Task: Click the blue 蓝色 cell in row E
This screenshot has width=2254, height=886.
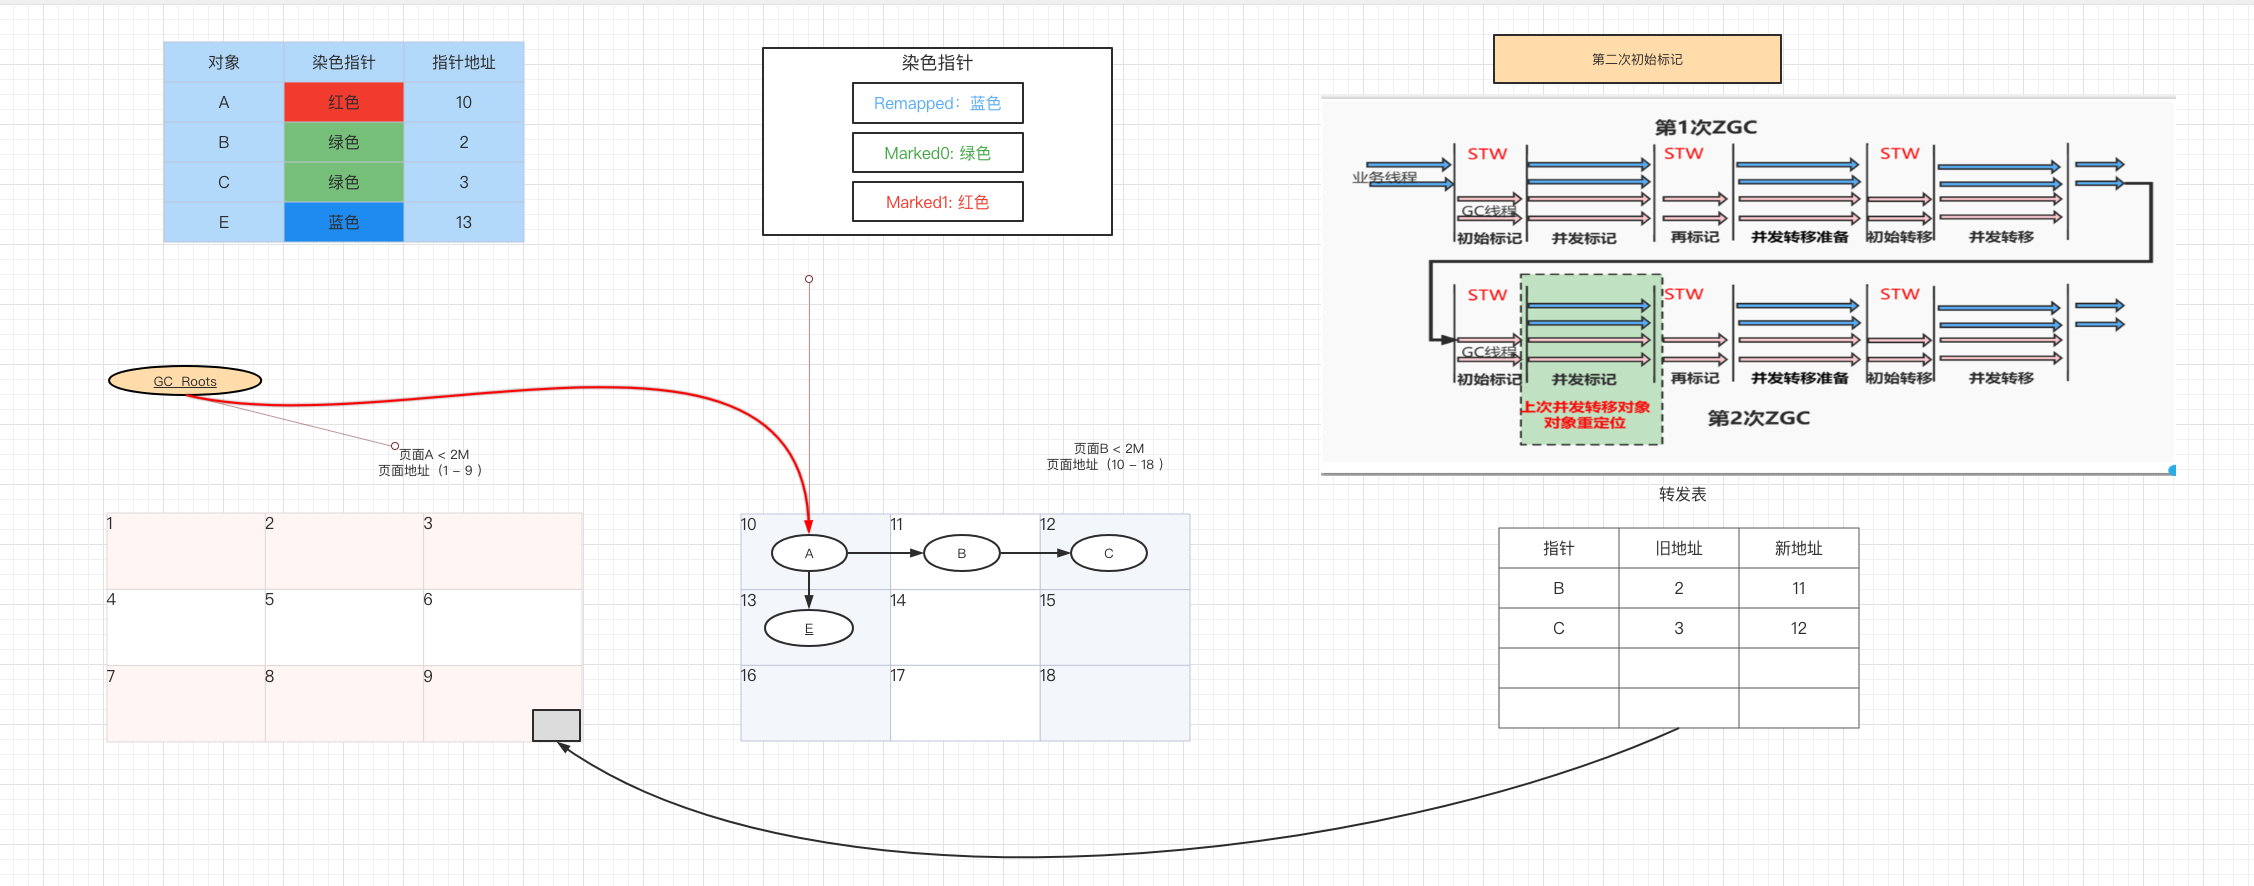Action: (x=343, y=222)
